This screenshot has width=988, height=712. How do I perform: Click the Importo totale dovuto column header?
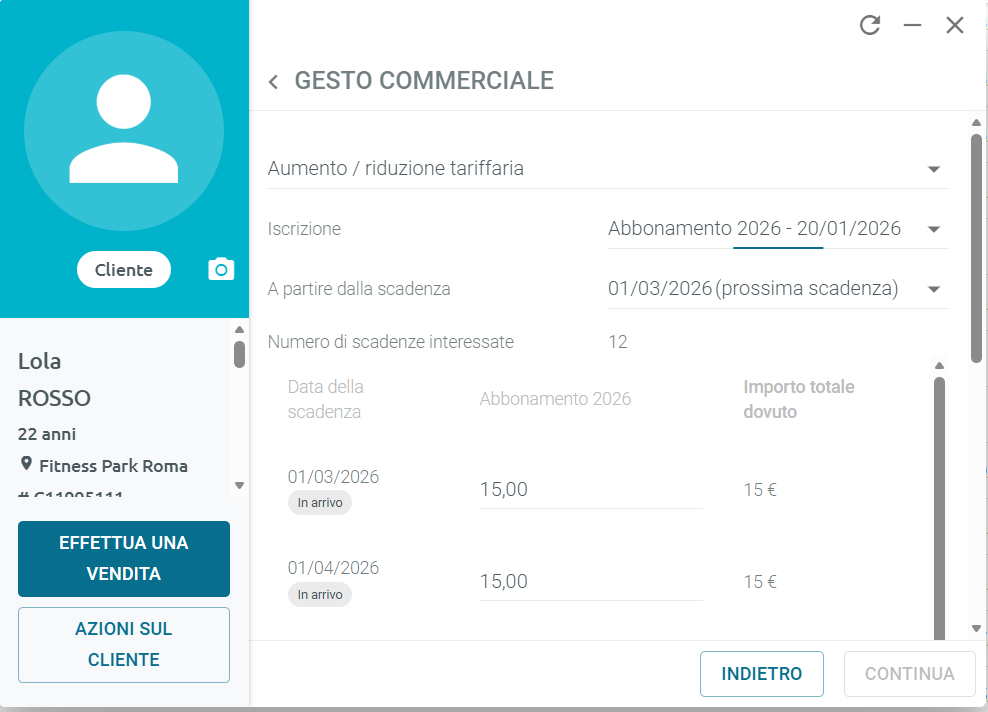799,399
